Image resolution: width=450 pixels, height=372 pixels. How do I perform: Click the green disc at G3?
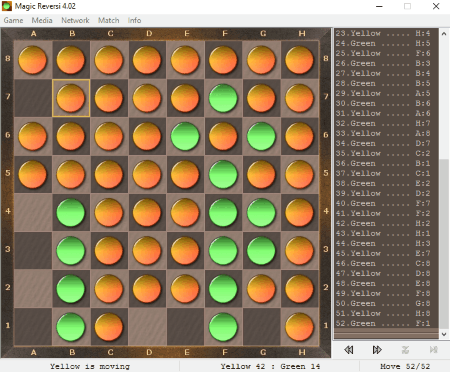(x=261, y=250)
